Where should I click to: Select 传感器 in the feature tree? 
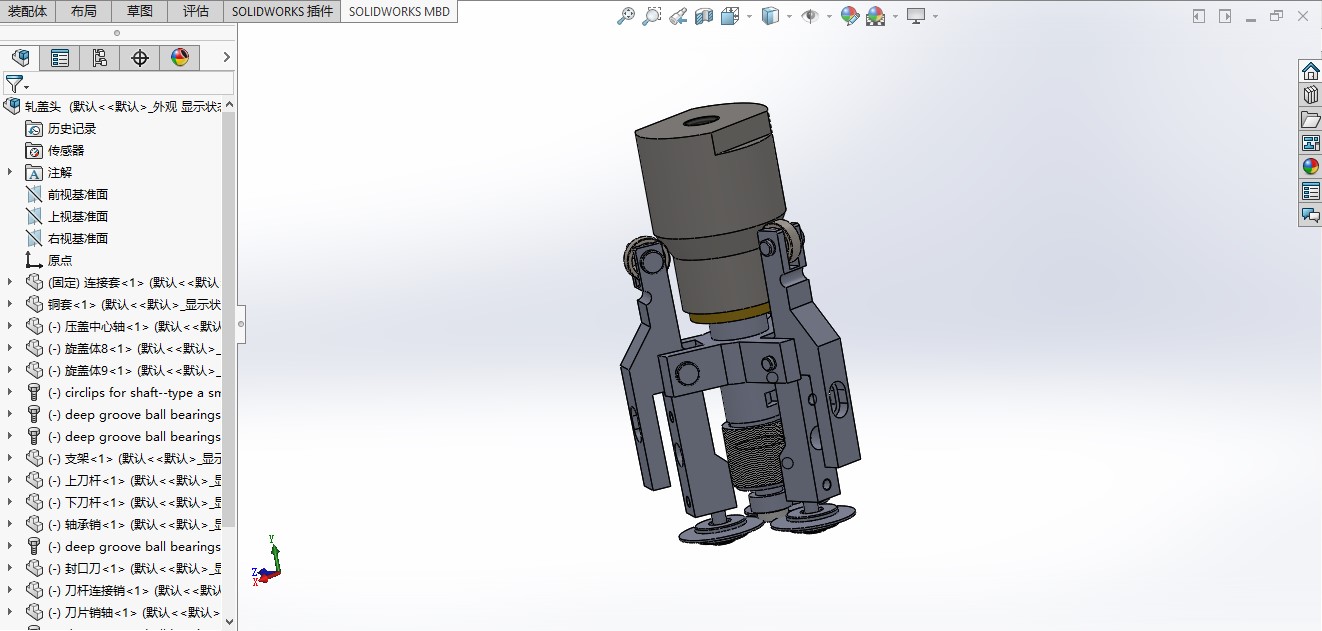(66, 150)
